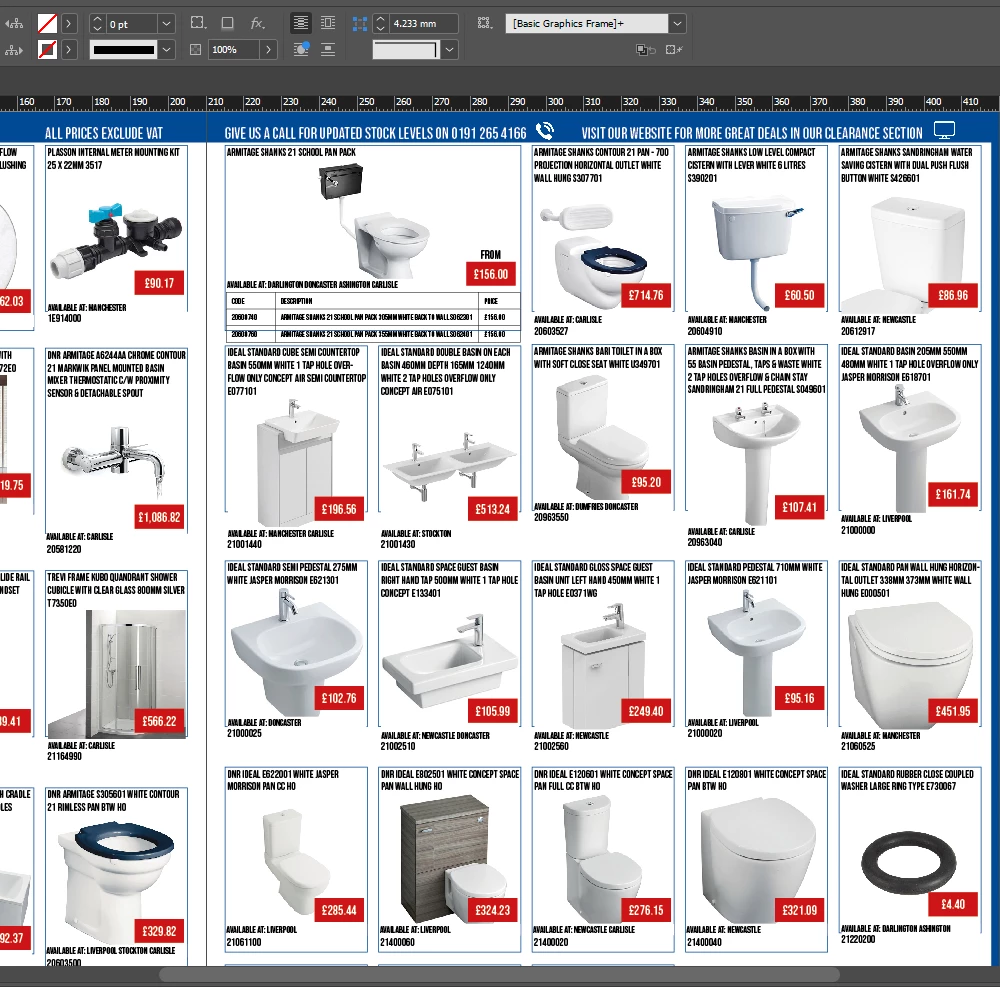Click the Select Previous Object icon
Screen dimensions: 1000x1000
tap(14, 24)
